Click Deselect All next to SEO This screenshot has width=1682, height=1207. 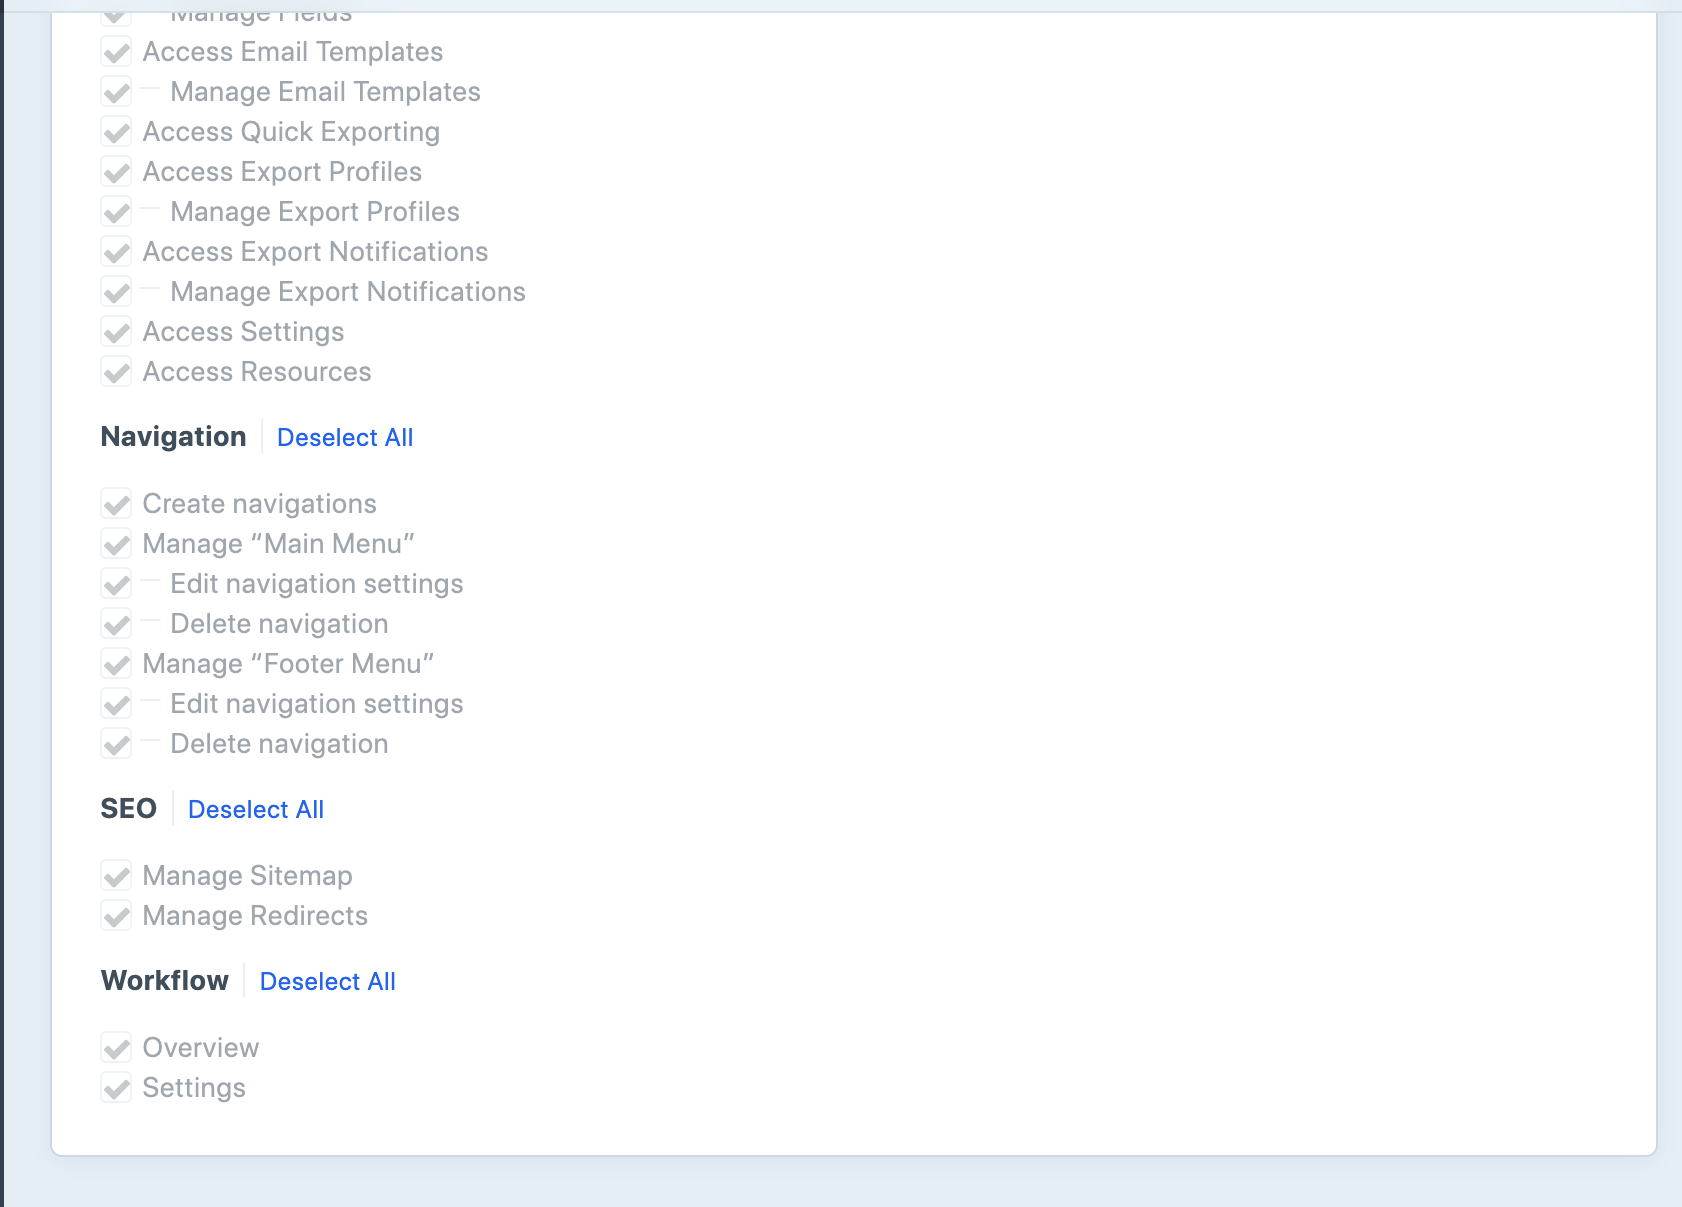(x=255, y=809)
